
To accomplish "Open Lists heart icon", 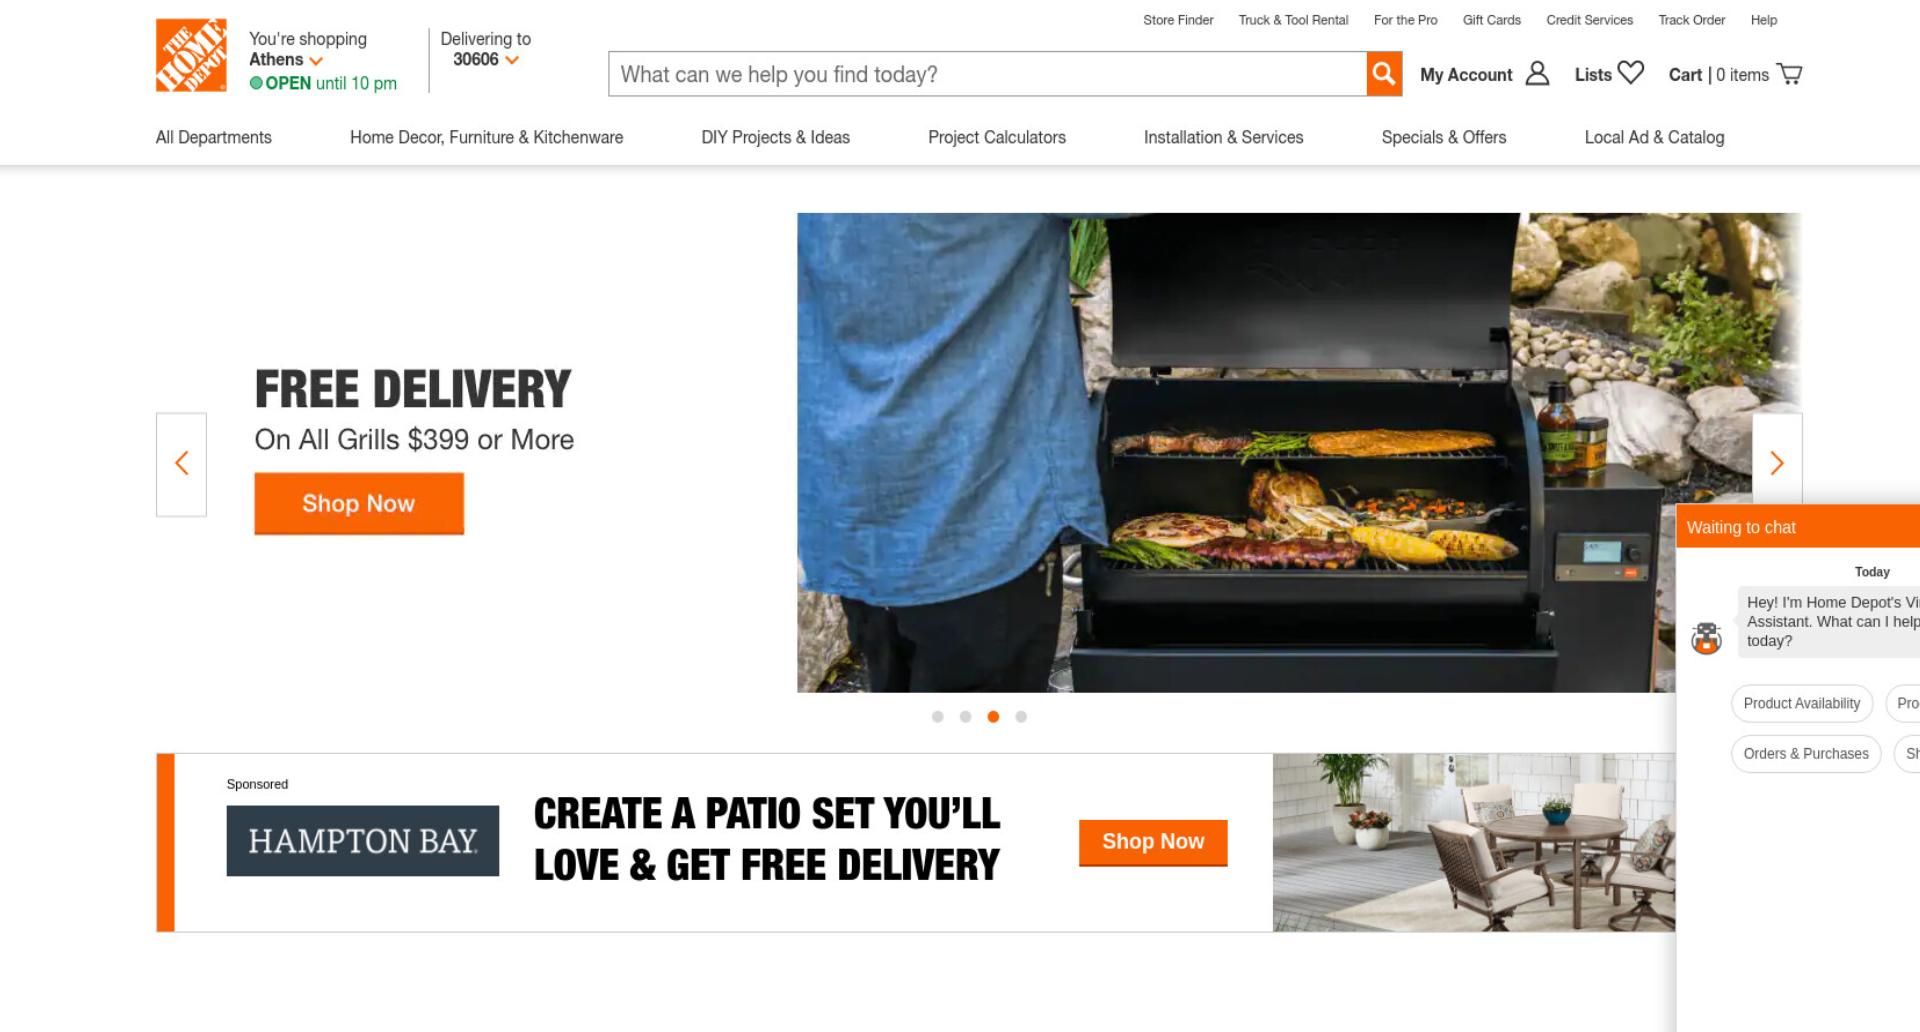I will click(x=1631, y=73).
